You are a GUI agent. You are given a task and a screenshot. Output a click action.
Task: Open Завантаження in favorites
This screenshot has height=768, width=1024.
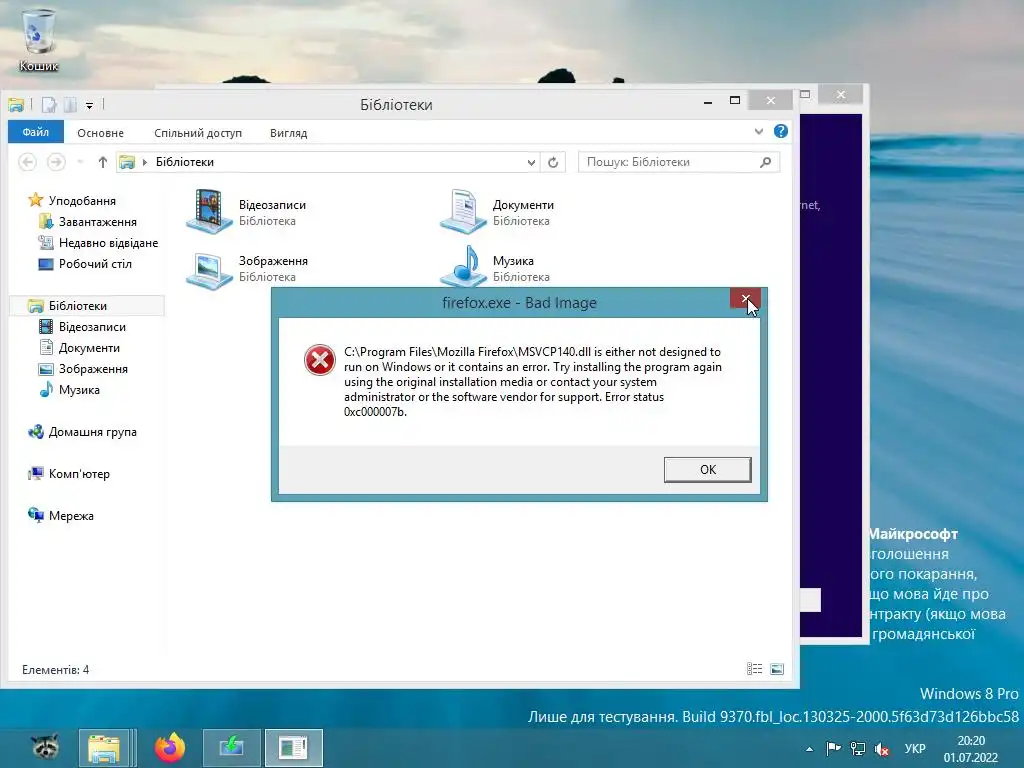pos(97,221)
